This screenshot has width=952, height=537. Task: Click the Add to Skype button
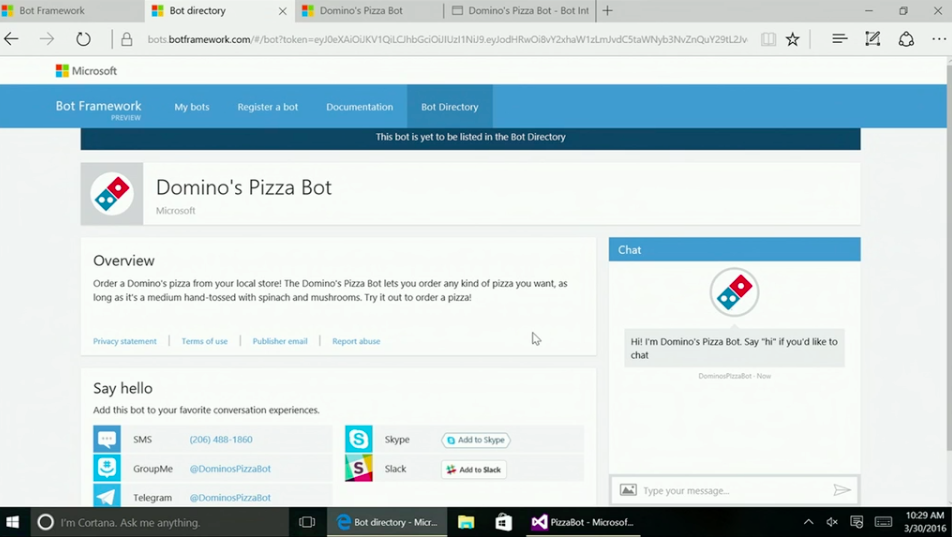pos(476,440)
